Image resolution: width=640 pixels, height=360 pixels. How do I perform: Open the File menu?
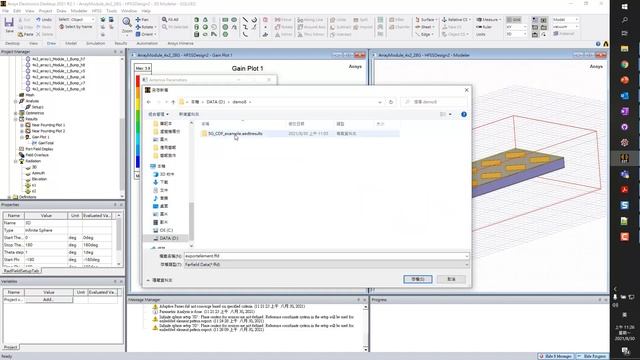click(5, 11)
